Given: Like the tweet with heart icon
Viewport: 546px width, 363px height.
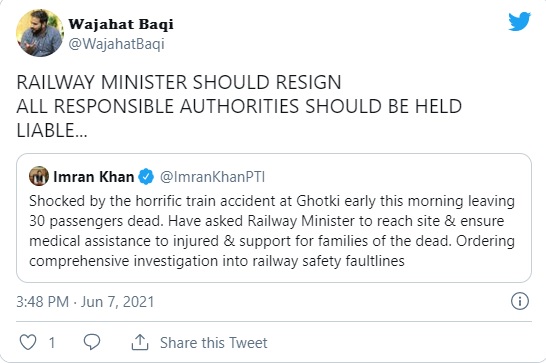Looking at the screenshot, I should 28,342.
